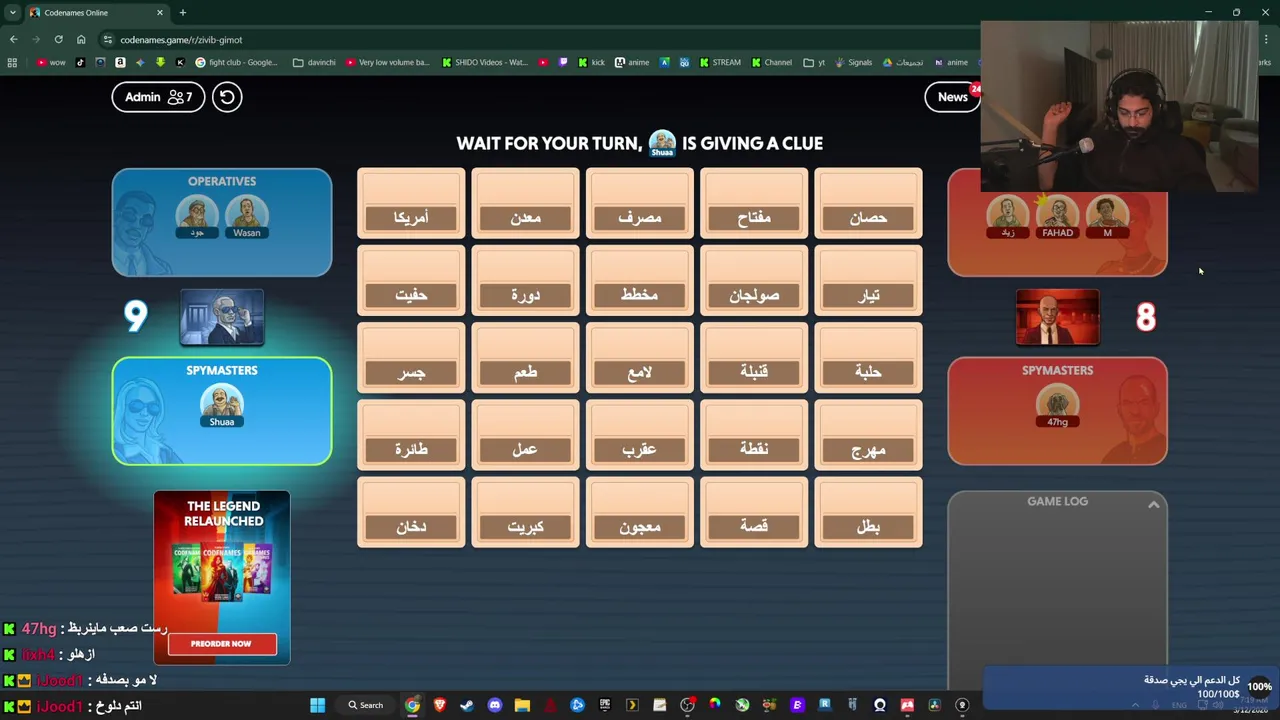Select the قنبلة card
The height and width of the screenshot is (720, 1280).
(x=754, y=358)
